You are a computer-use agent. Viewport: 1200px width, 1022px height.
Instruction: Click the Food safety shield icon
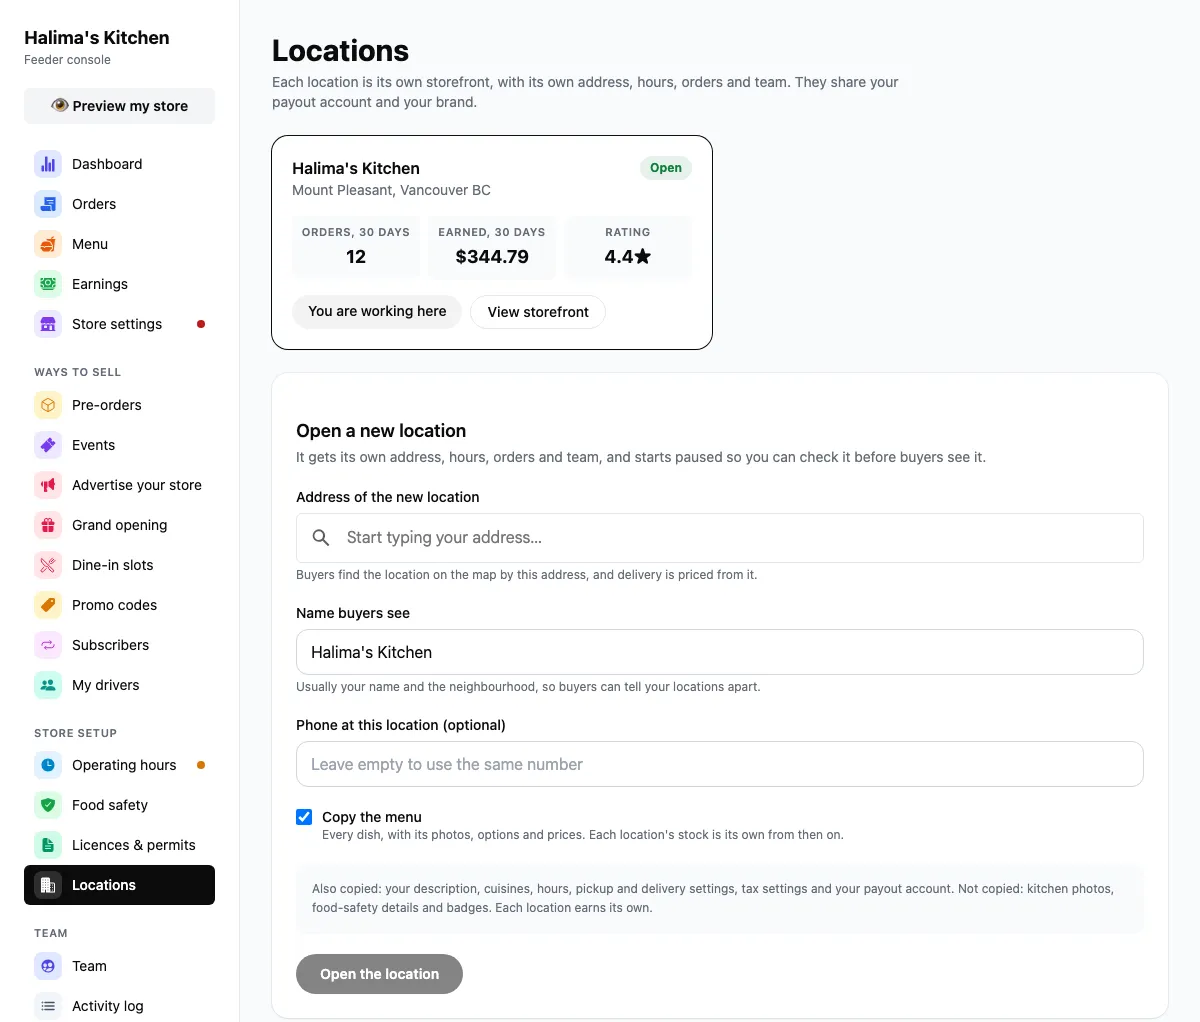coord(48,805)
